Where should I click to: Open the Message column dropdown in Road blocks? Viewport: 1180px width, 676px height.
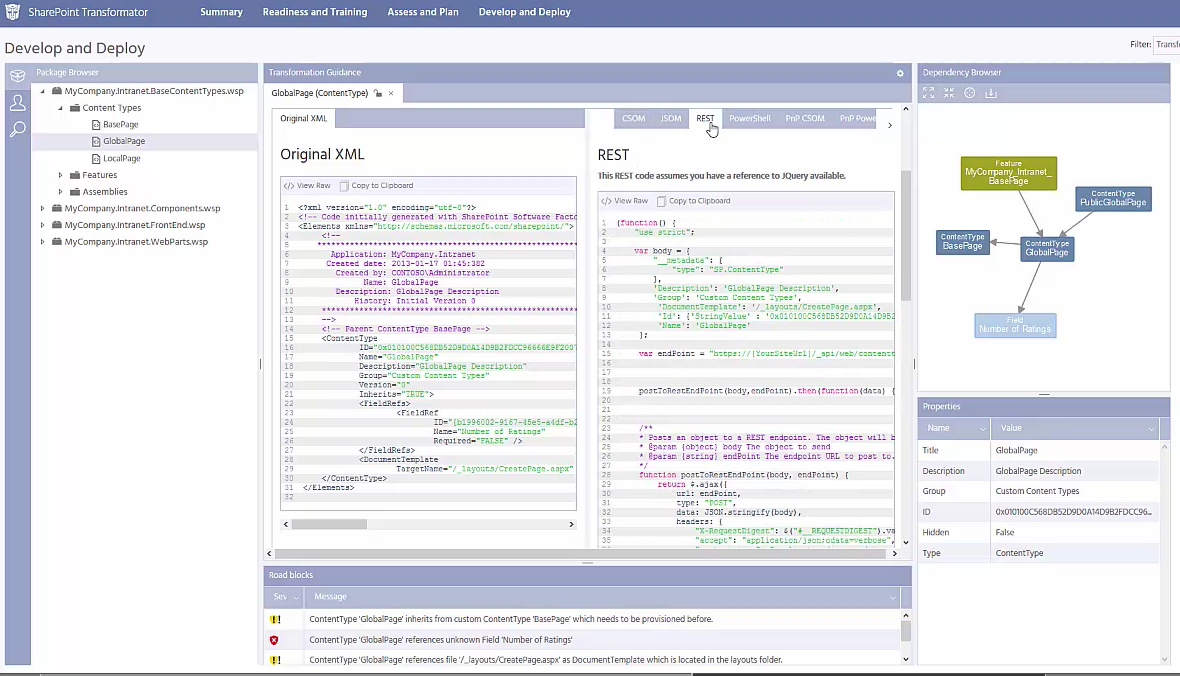pos(893,596)
